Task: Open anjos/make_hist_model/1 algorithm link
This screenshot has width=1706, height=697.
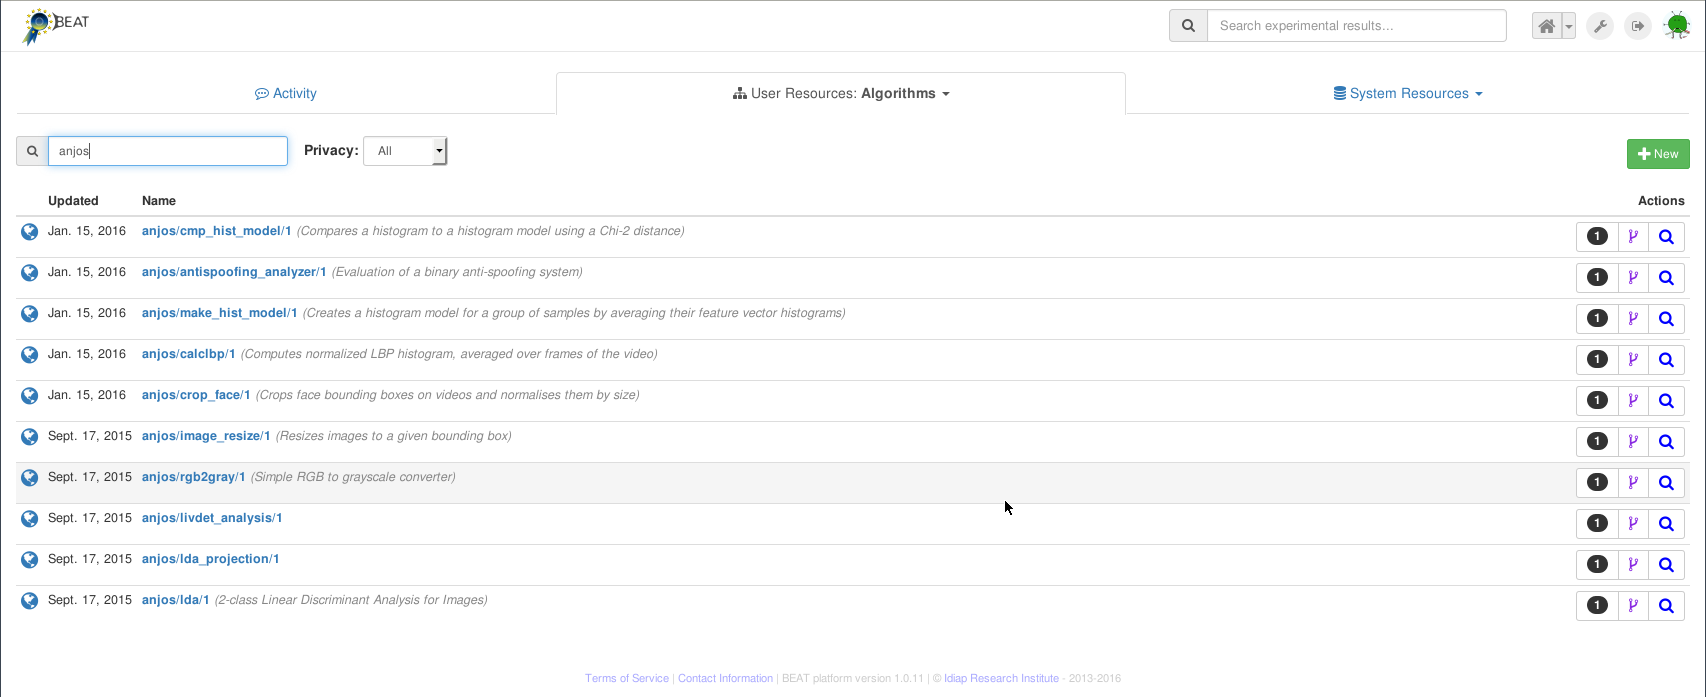Action: click(x=220, y=313)
